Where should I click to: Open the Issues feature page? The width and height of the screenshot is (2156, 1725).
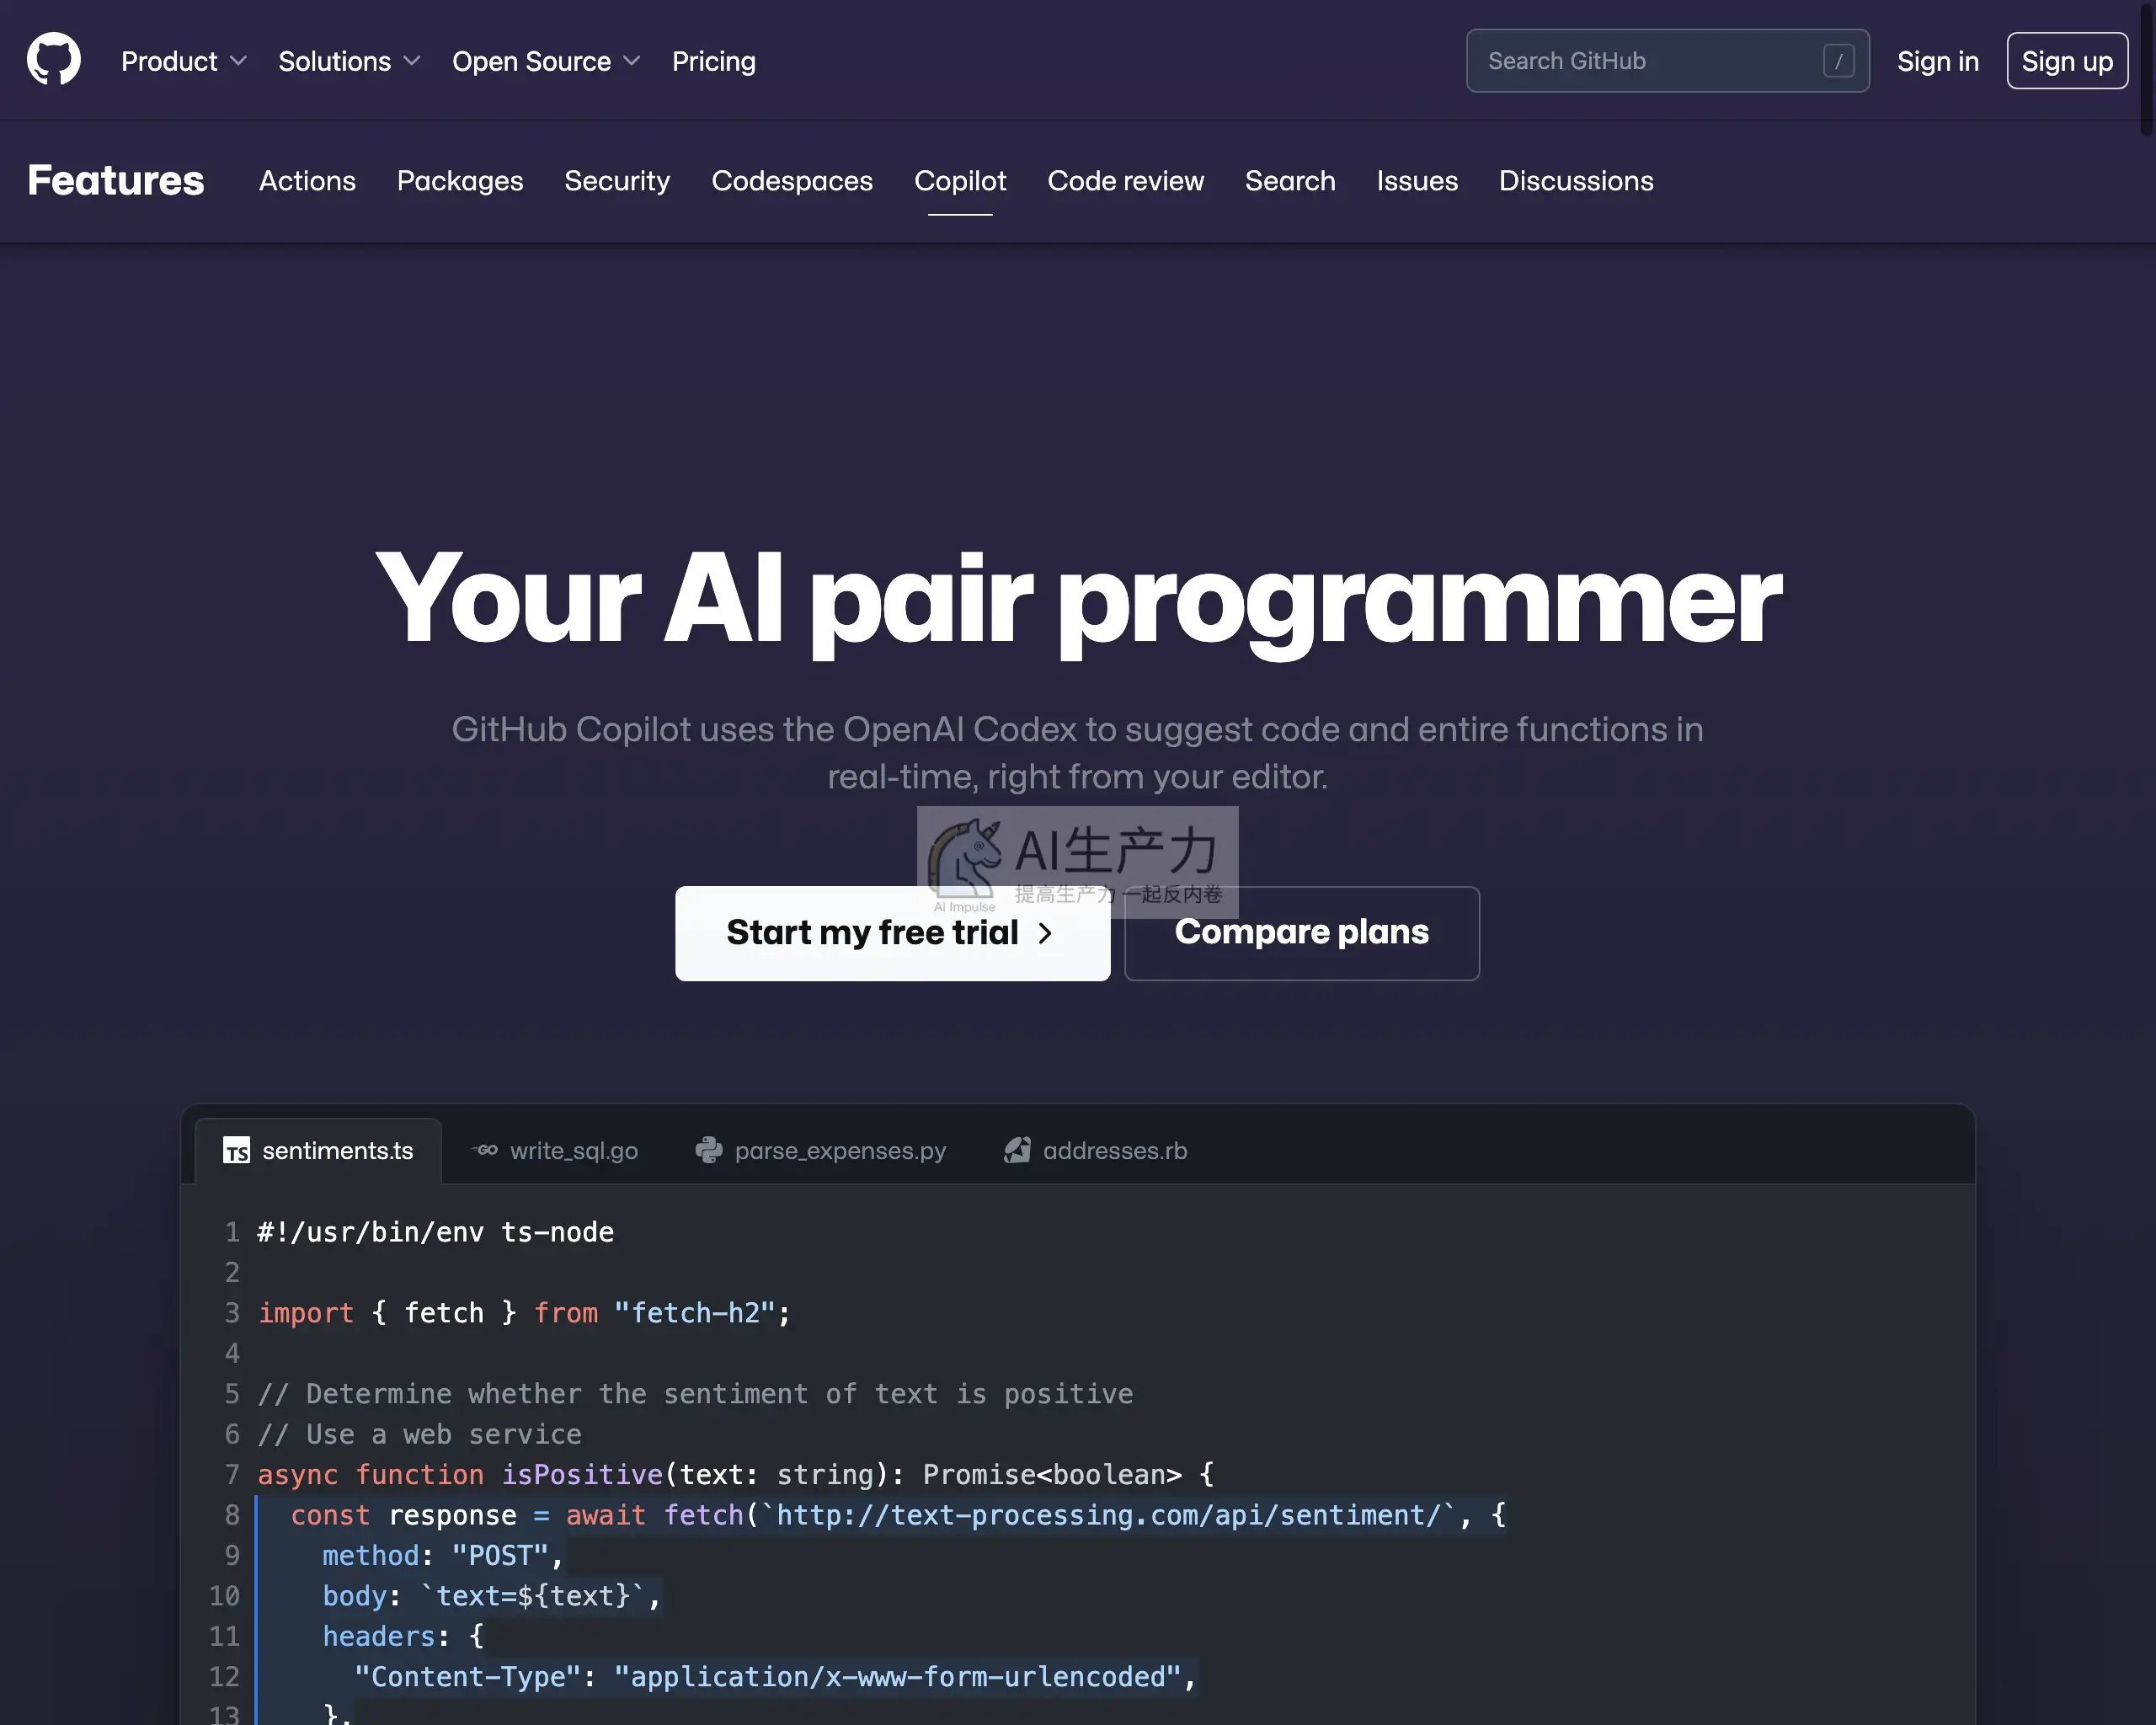pos(1417,181)
